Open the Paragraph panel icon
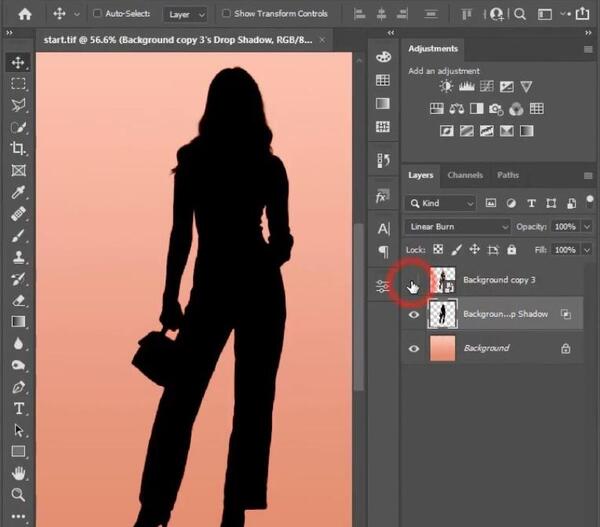The image size is (600, 527). (383, 251)
